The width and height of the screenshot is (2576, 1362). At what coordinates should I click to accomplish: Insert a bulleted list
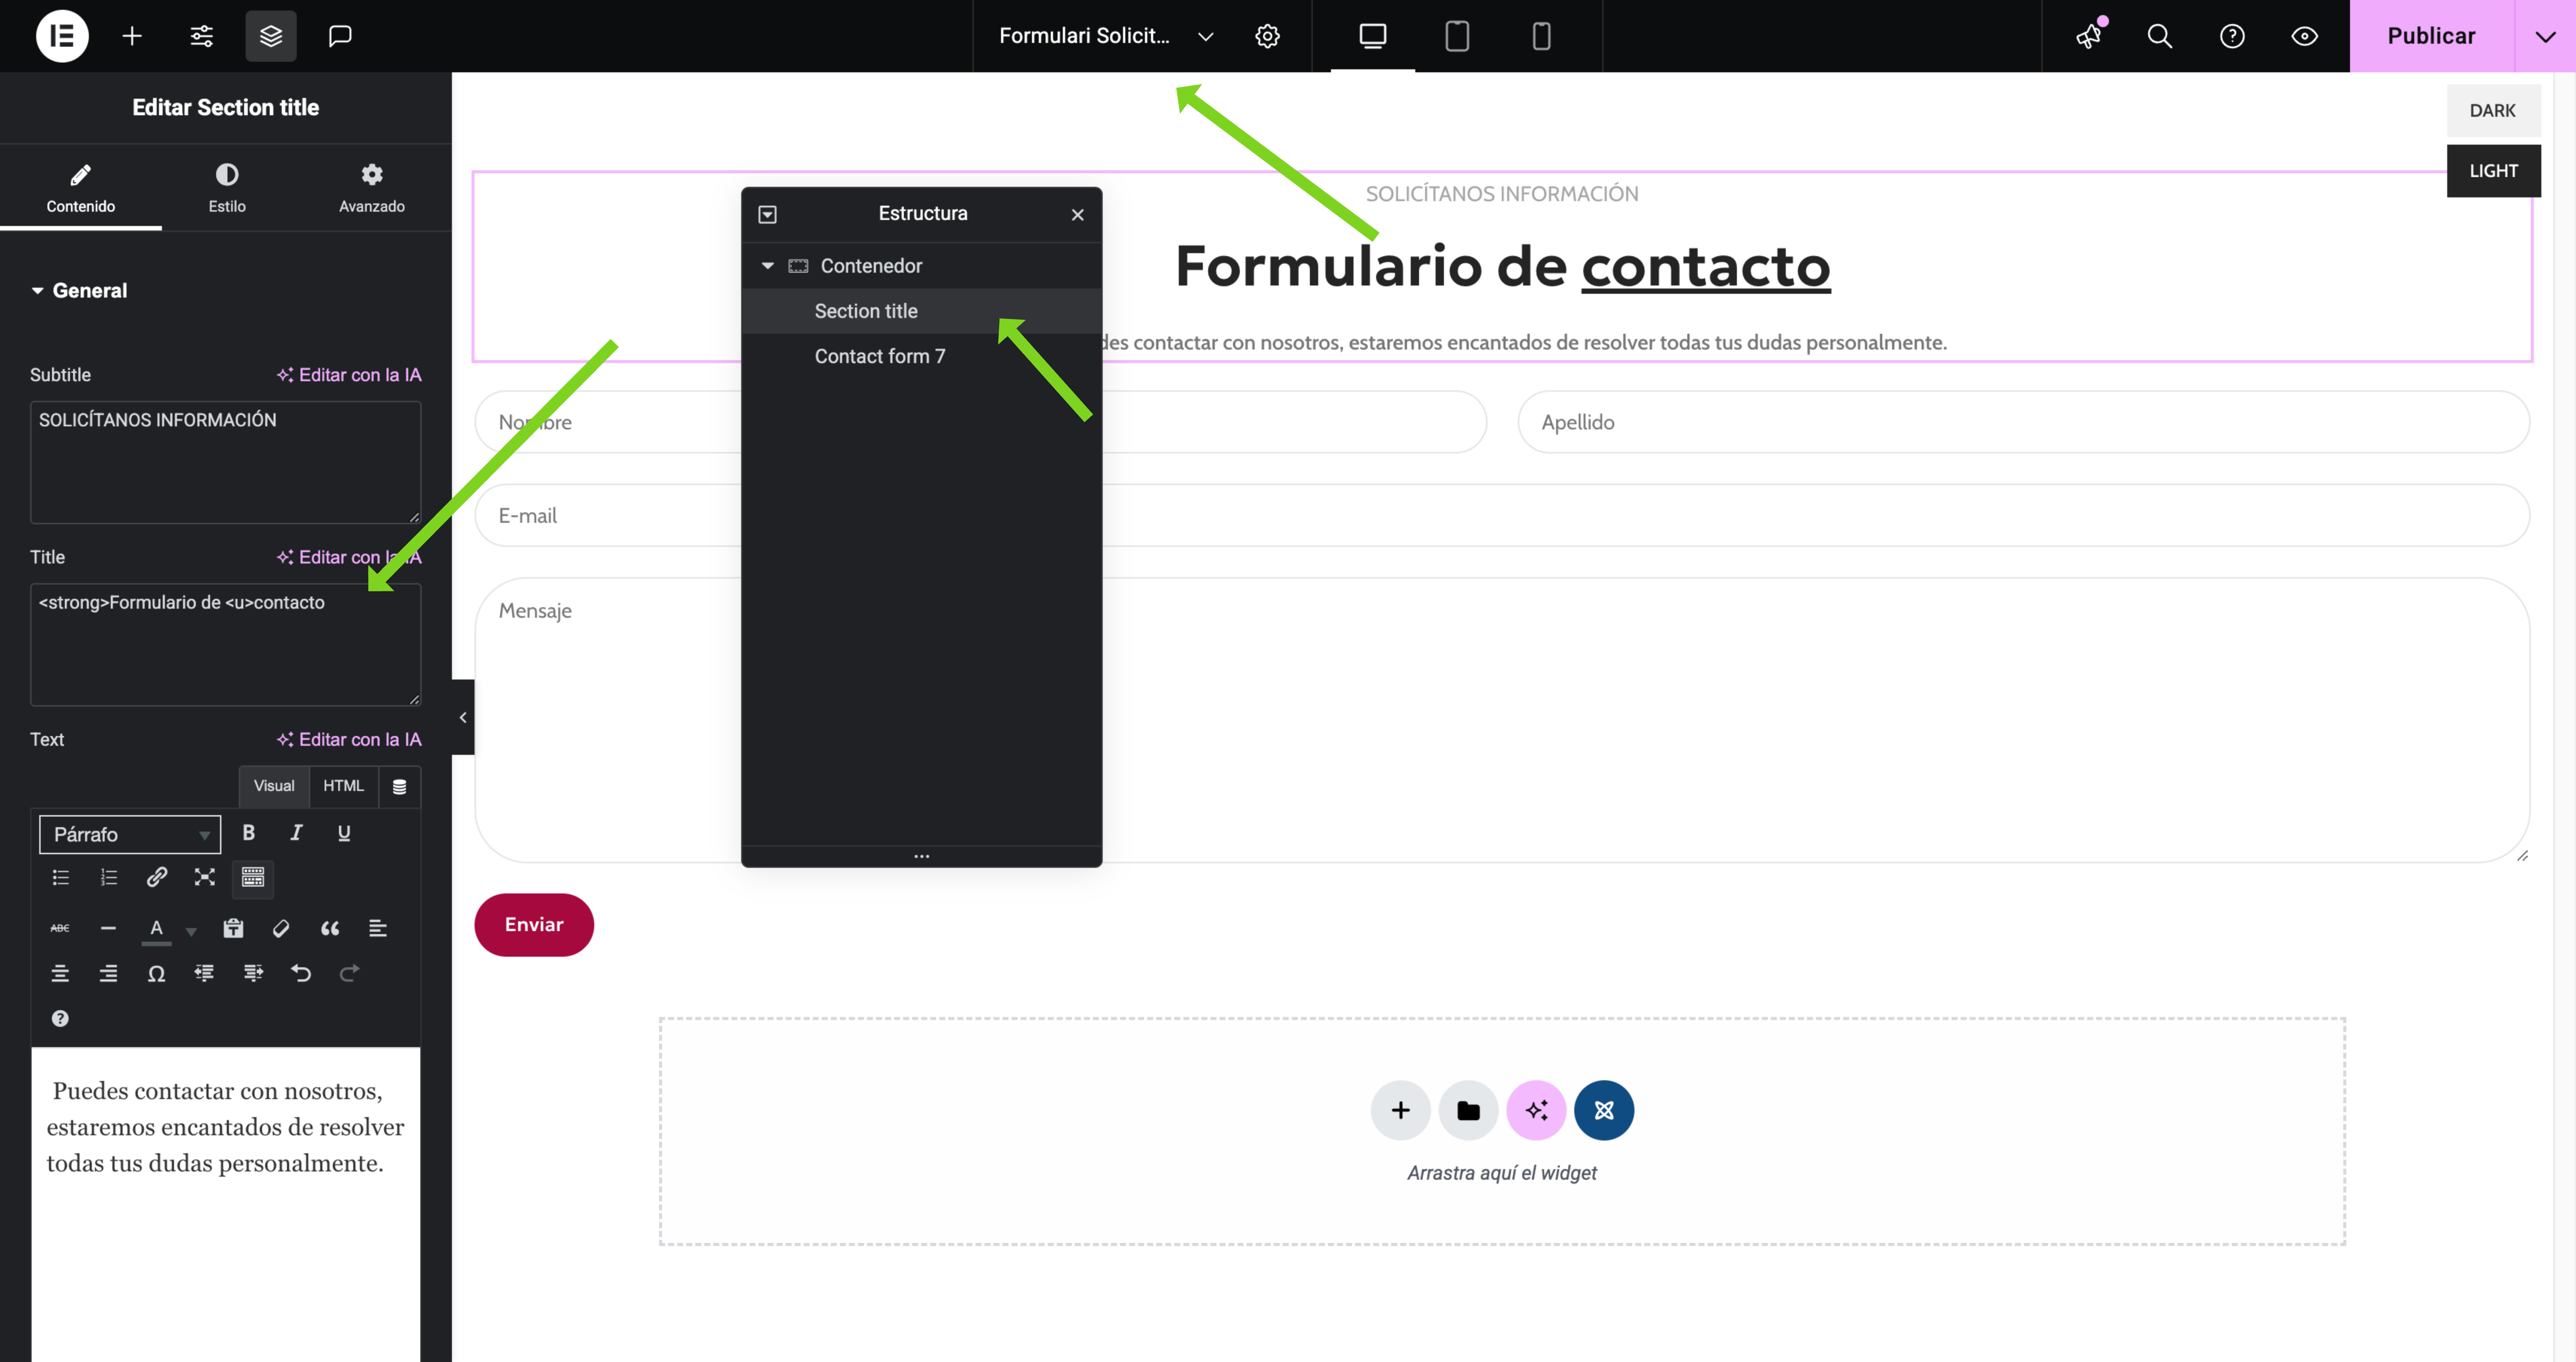coord(61,878)
